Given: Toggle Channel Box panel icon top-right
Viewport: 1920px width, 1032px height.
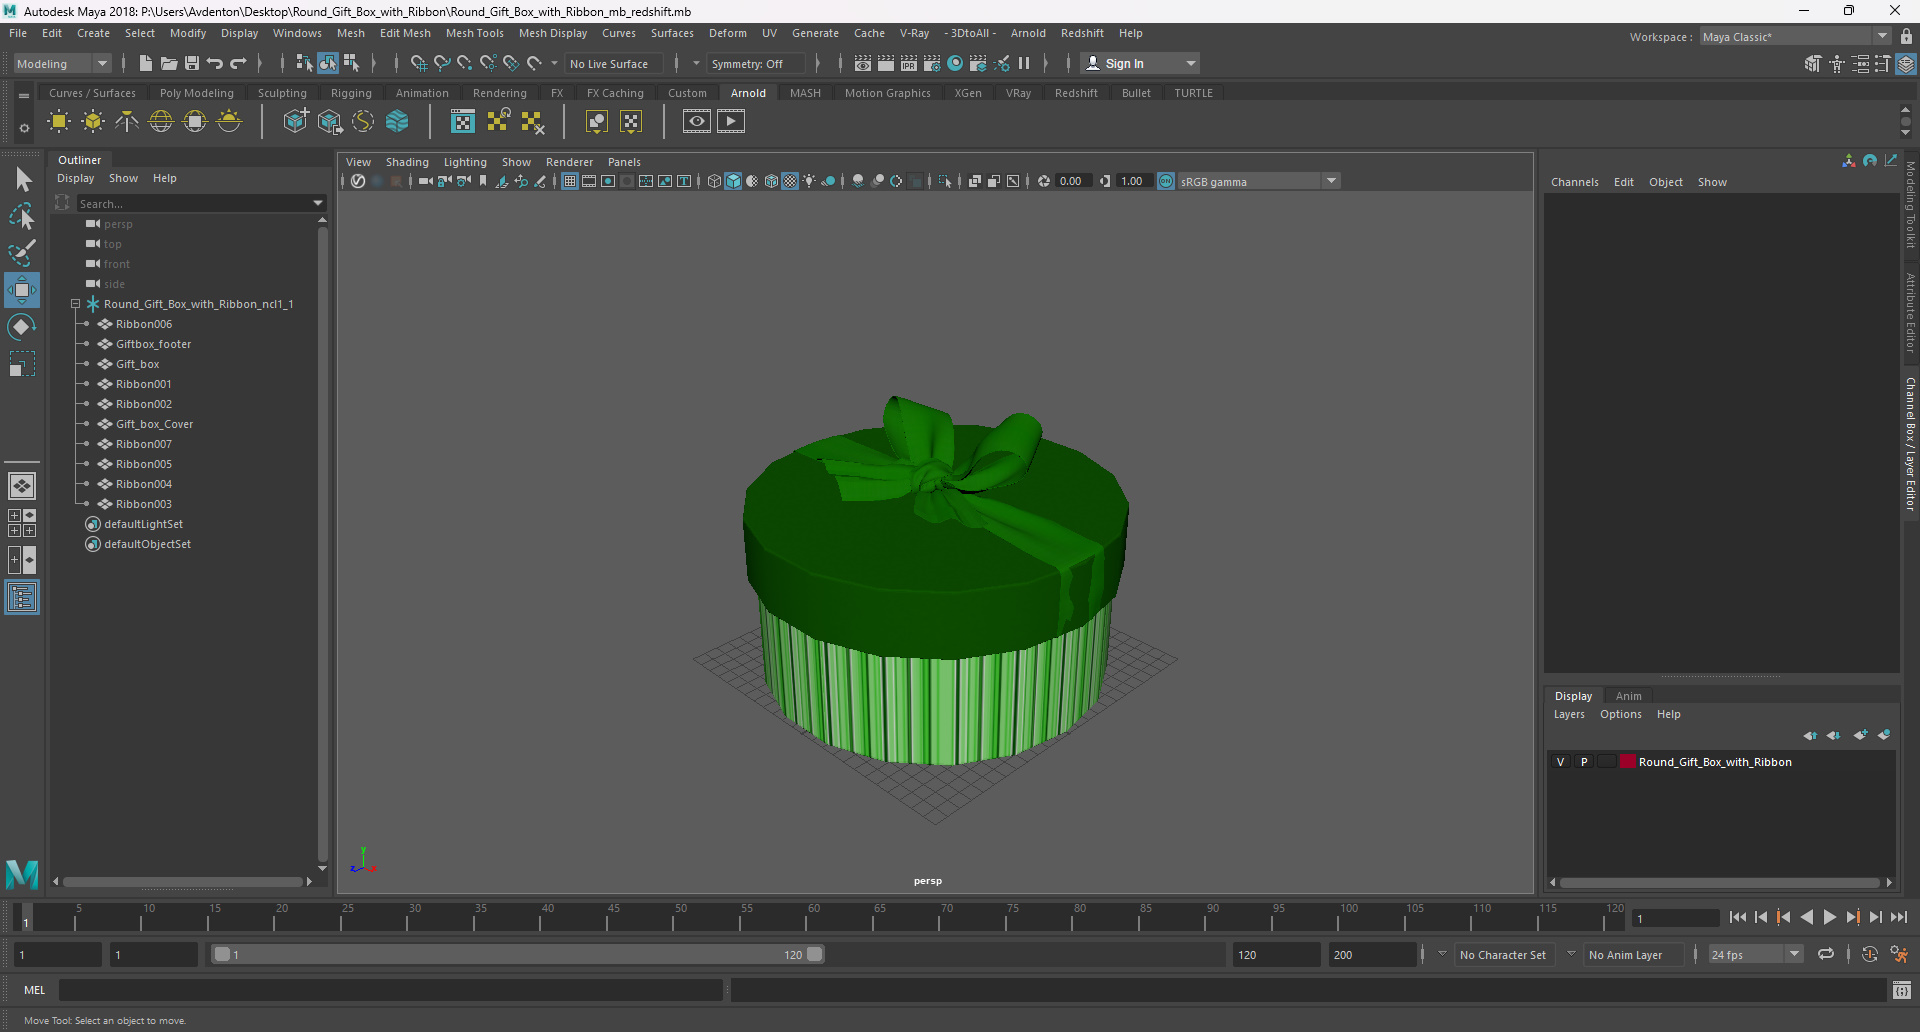Looking at the screenshot, I should (x=1906, y=64).
